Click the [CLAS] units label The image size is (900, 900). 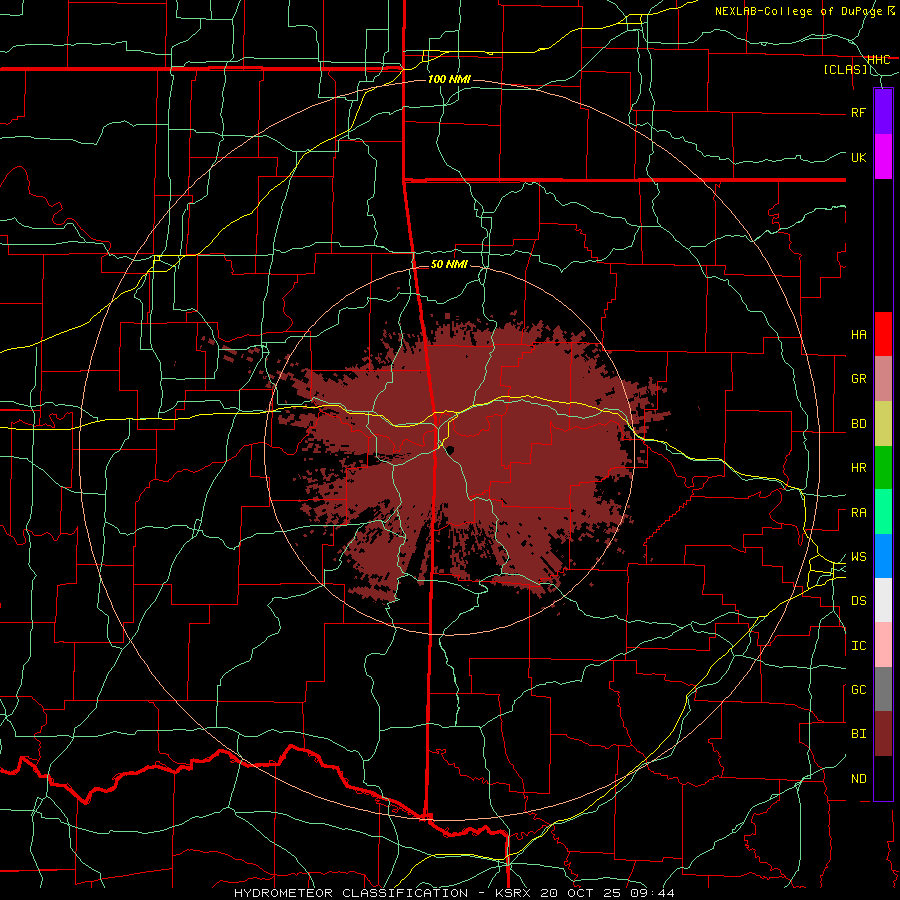[x=846, y=69]
